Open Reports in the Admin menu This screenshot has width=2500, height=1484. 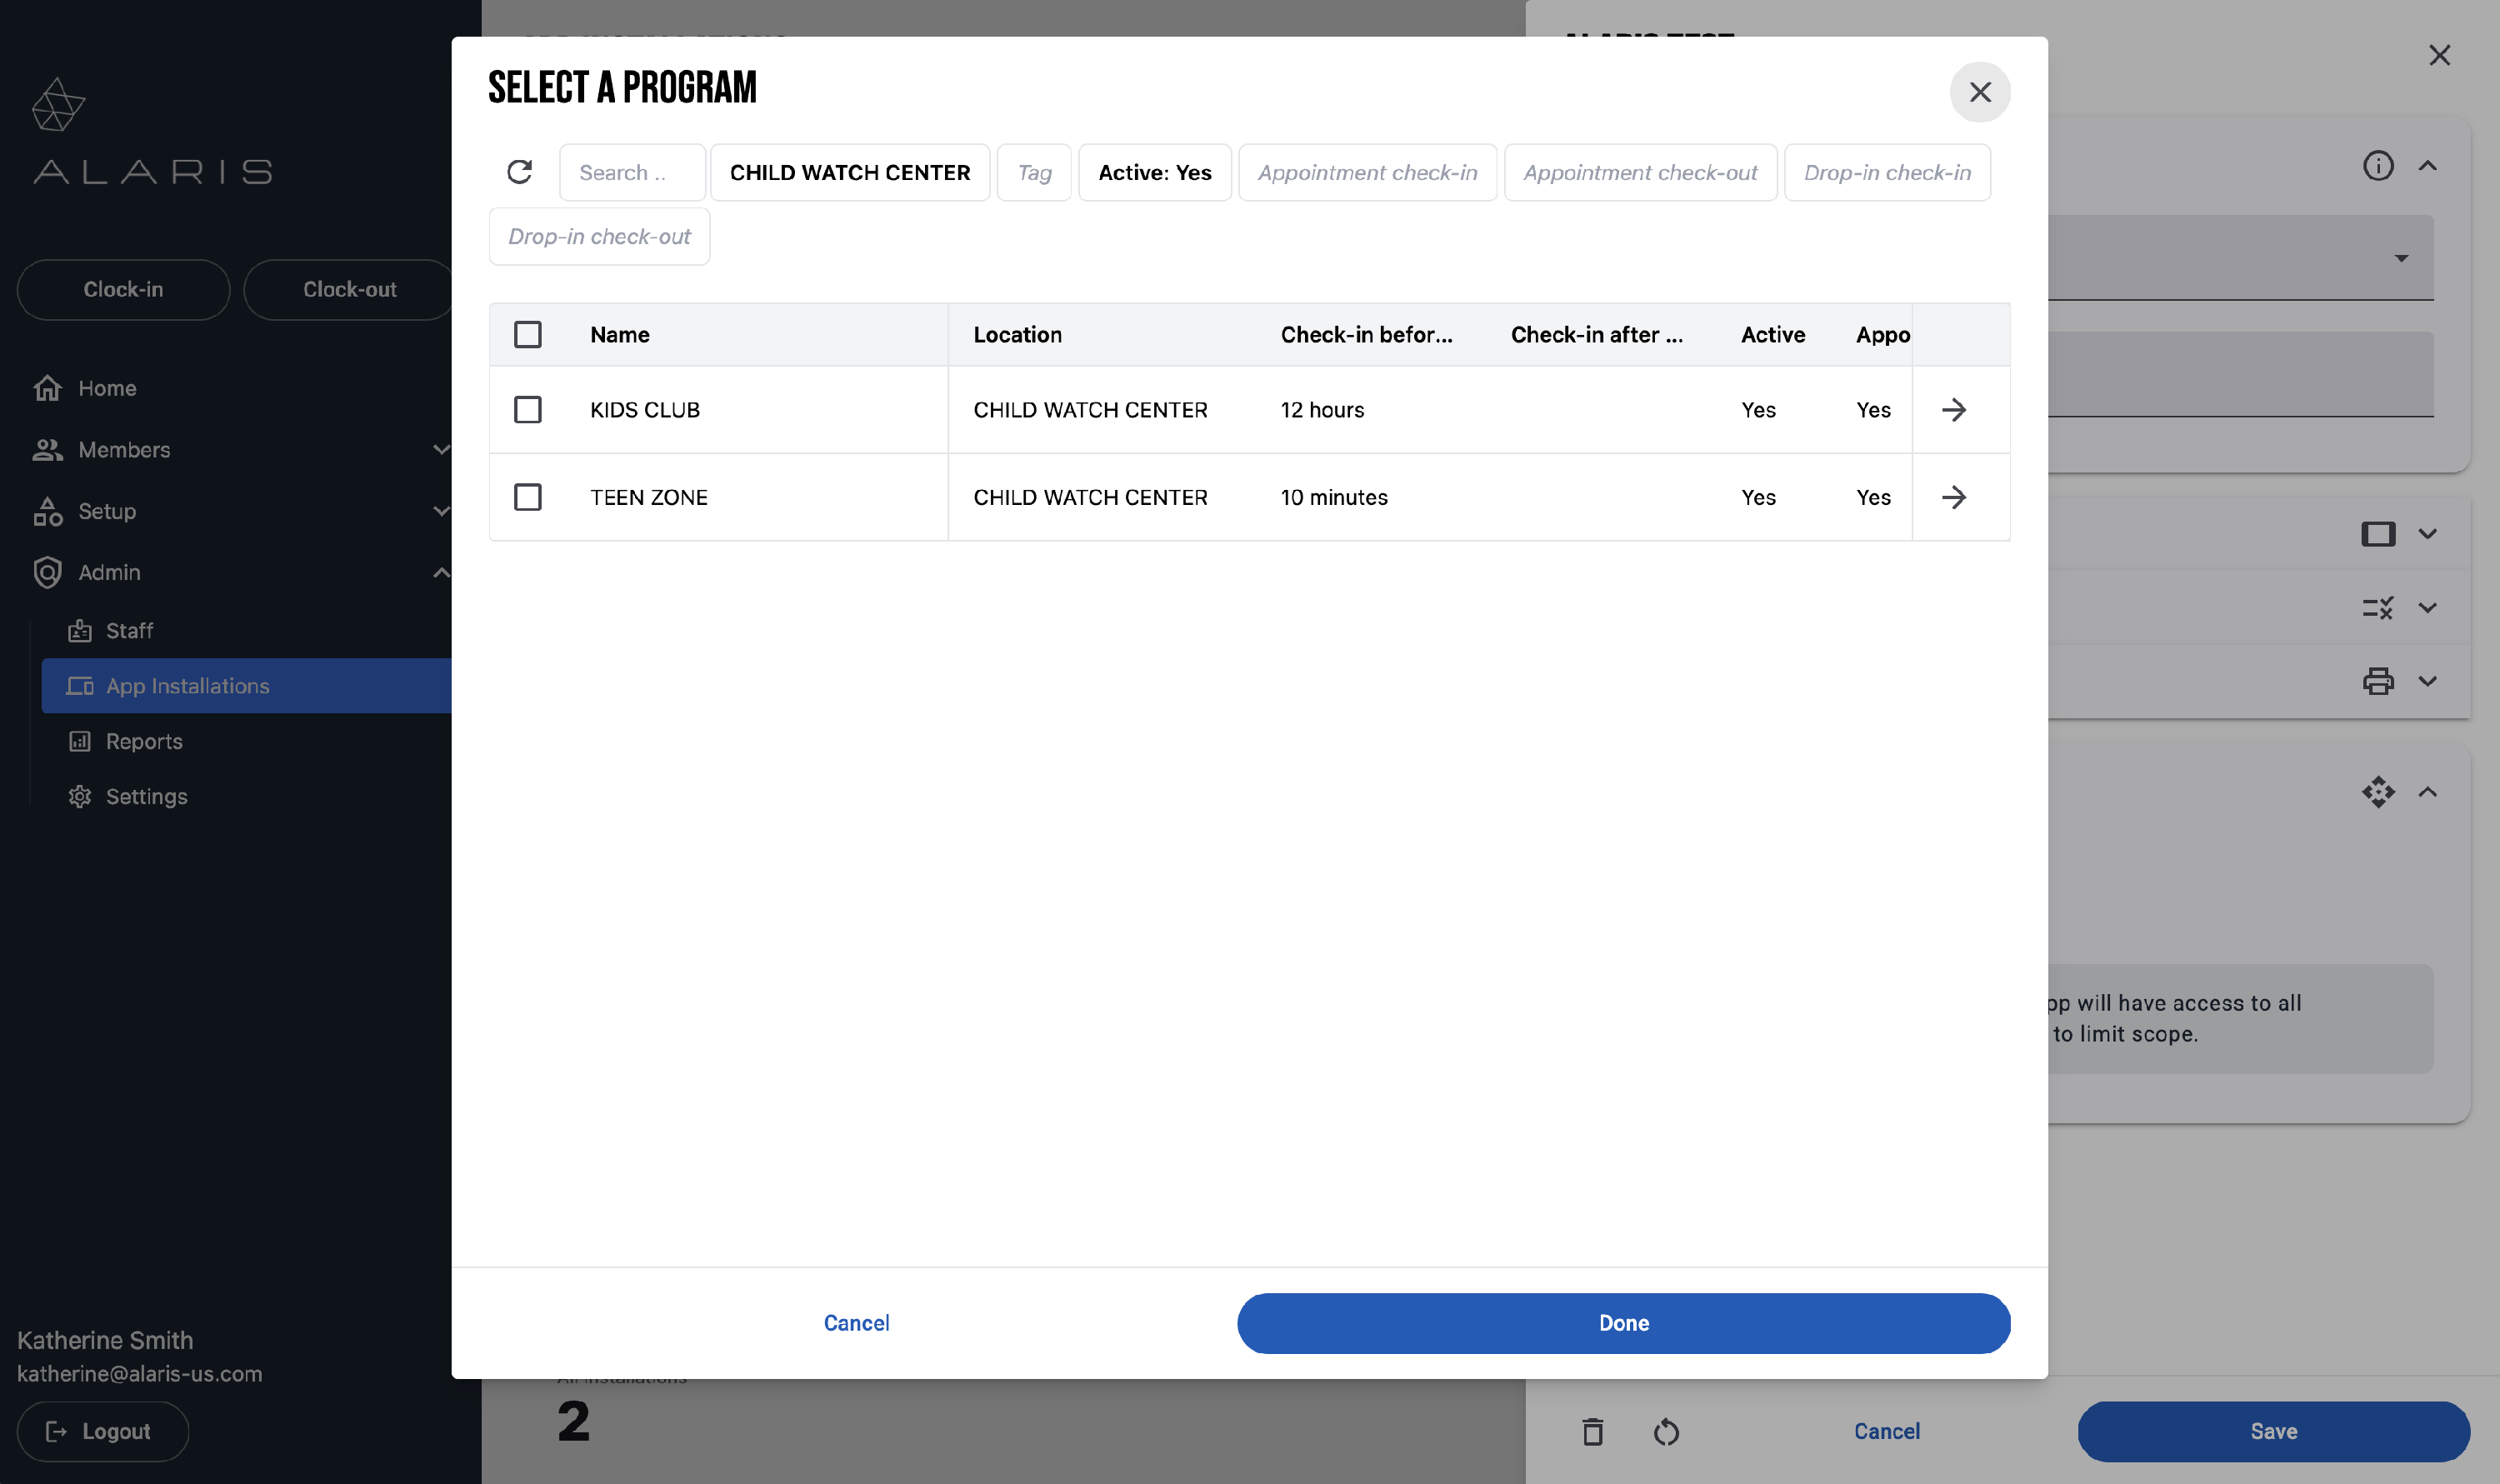click(144, 741)
